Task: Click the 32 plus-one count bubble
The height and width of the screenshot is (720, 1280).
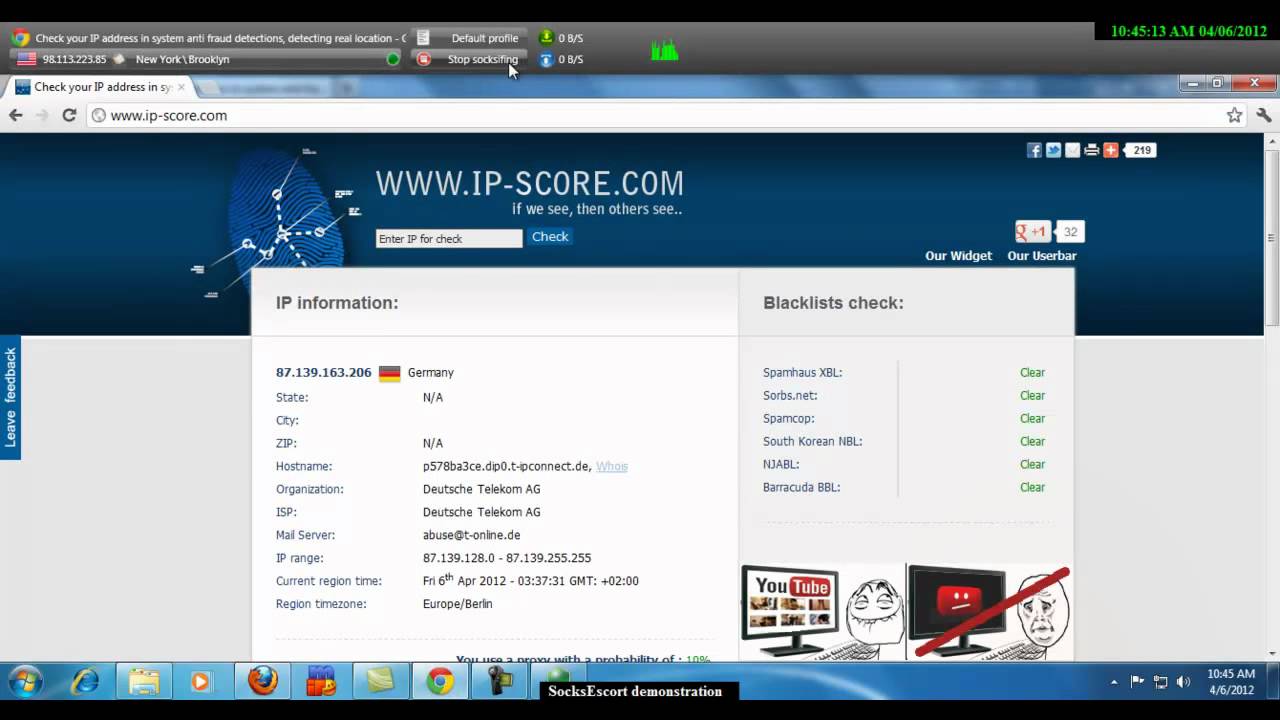Action: (1070, 232)
